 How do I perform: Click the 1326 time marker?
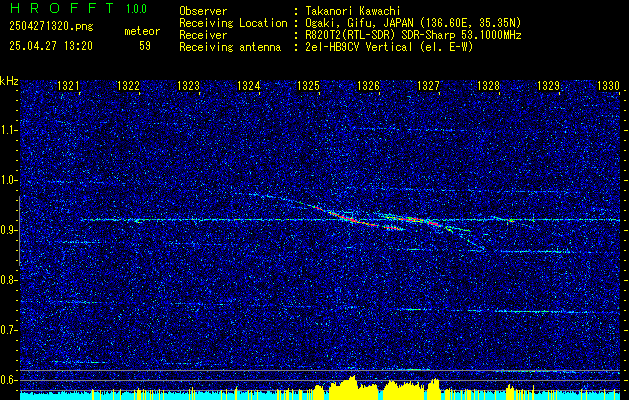(x=368, y=85)
